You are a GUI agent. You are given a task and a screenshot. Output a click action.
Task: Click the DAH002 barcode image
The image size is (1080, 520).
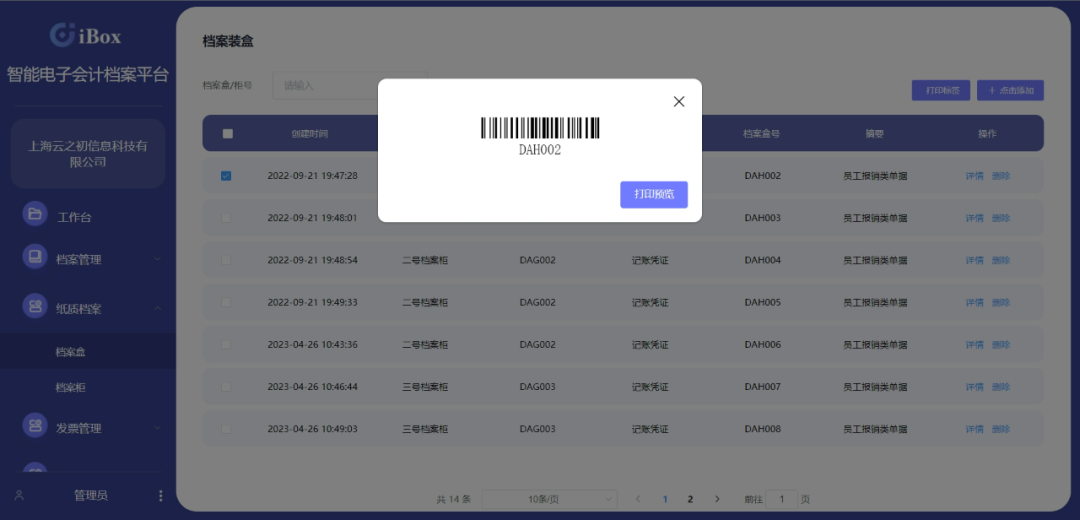pos(540,128)
